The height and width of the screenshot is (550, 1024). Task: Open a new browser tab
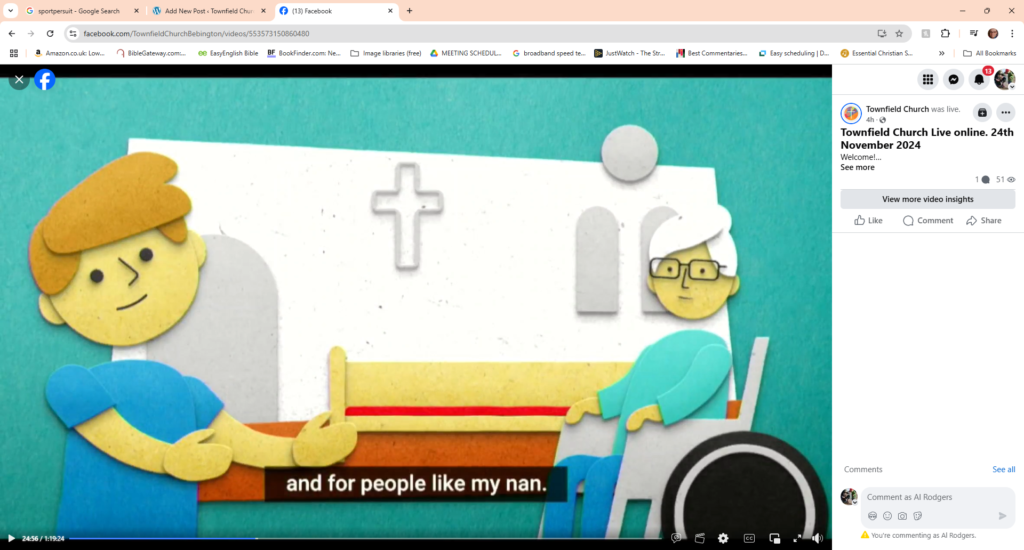[x=409, y=11]
